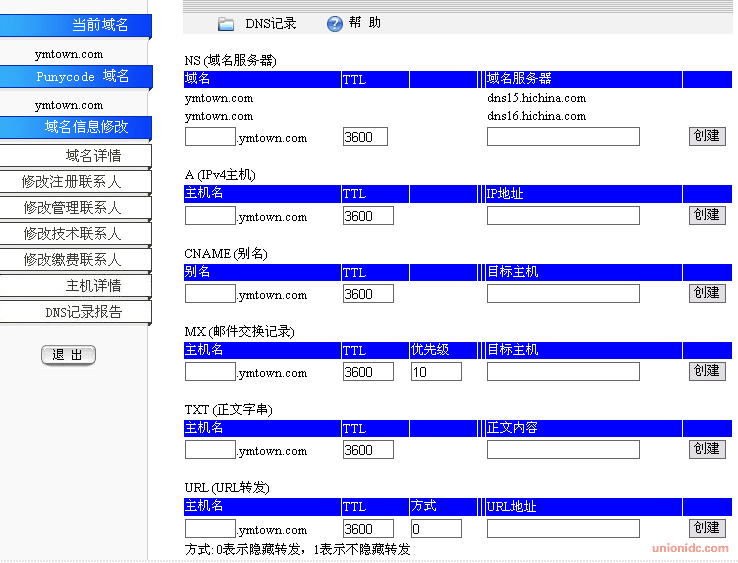738x563 pixels.
Task: Select 修改注册联系人 in the sidebar
Action: pos(75,182)
